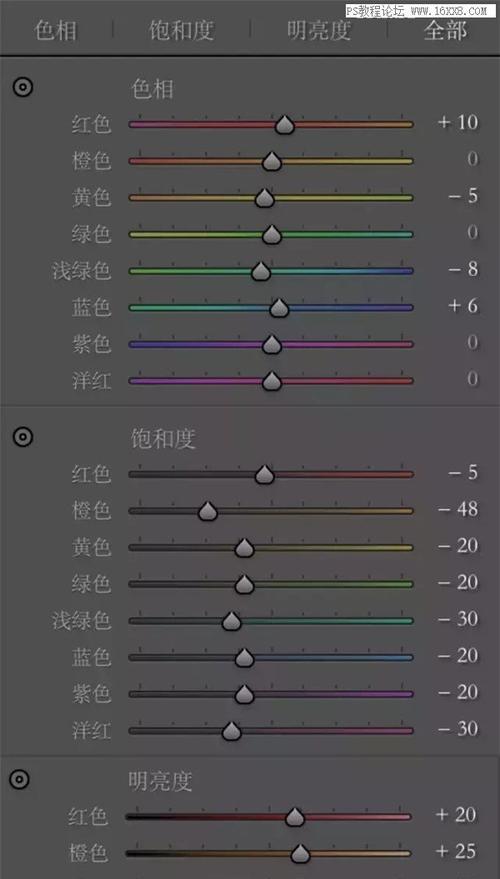Click the hue 红色 slider handle
The width and height of the screenshot is (500, 879).
[x=285, y=125]
